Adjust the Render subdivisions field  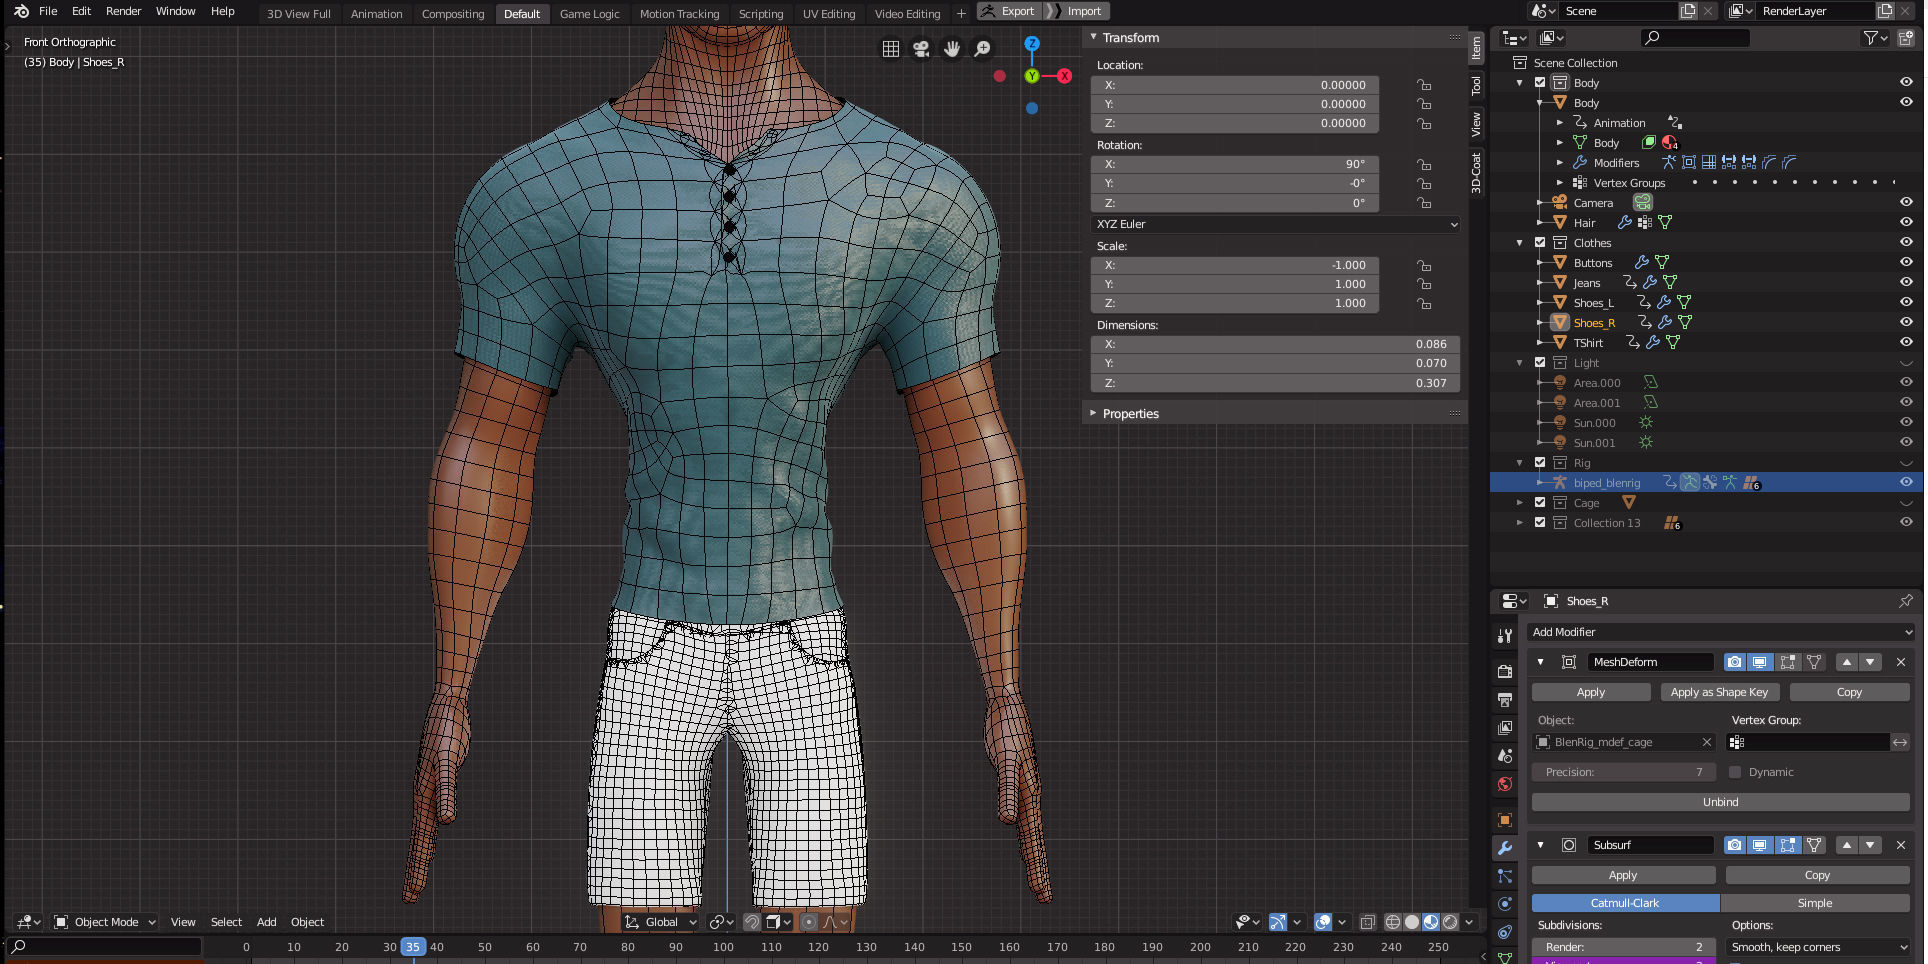pyautogui.click(x=1624, y=947)
